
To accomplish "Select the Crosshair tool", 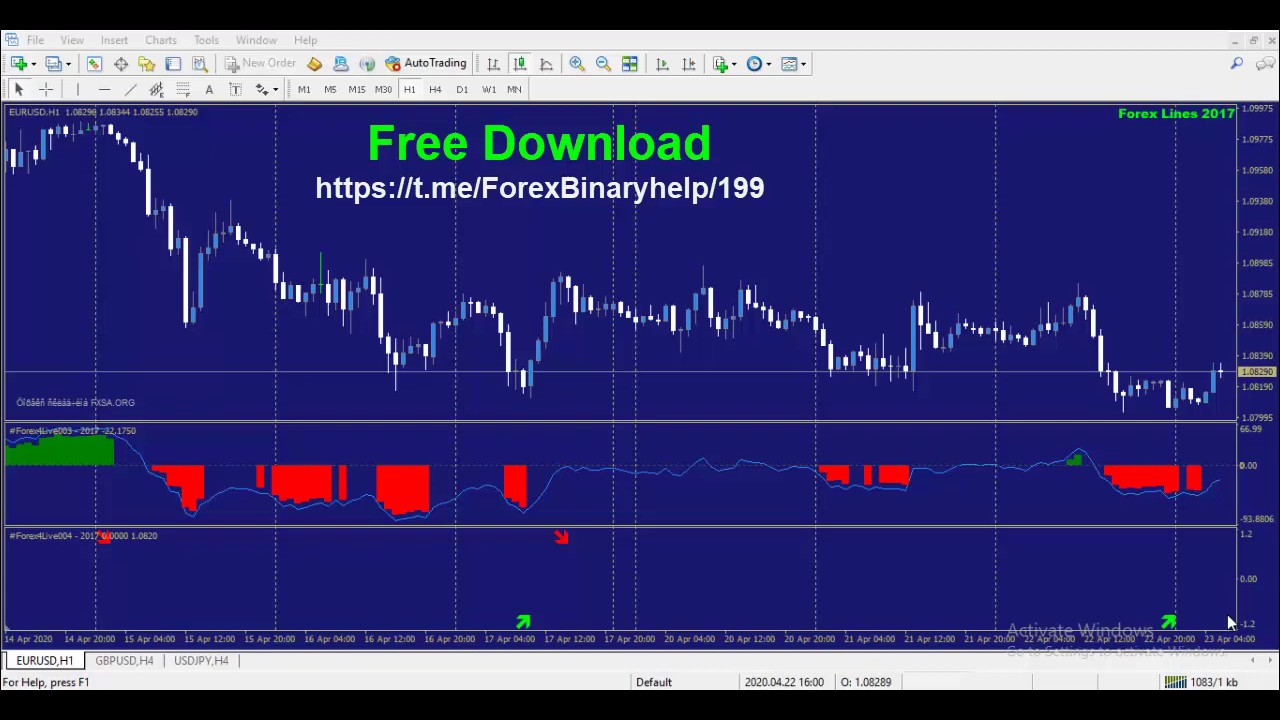I will click(x=45, y=90).
